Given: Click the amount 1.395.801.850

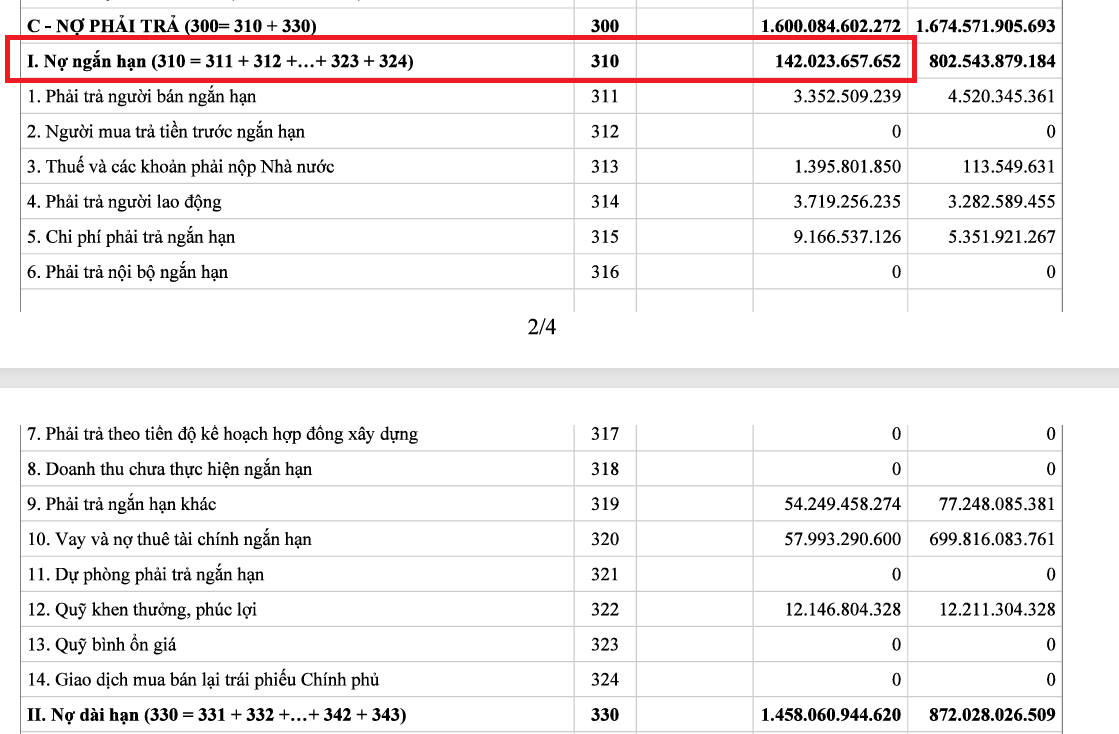Looking at the screenshot, I should click(x=847, y=166).
